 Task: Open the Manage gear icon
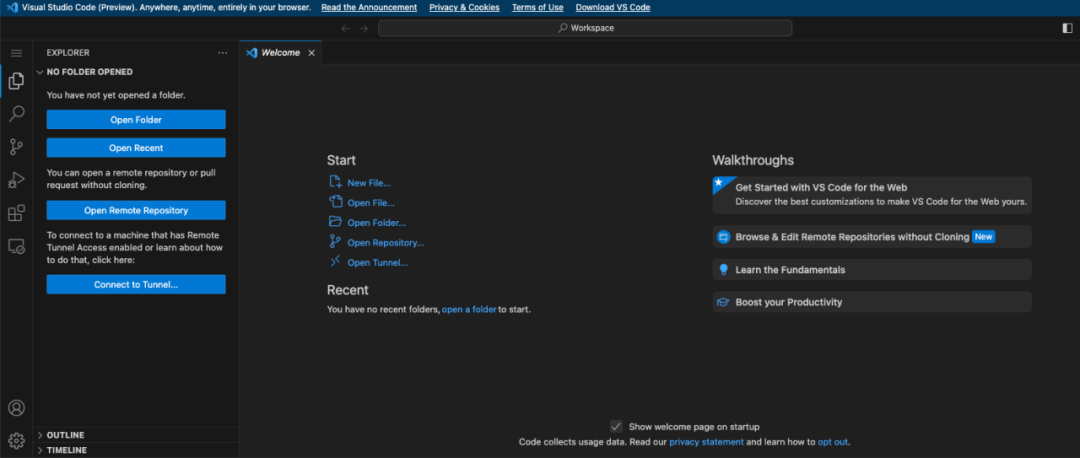point(17,440)
